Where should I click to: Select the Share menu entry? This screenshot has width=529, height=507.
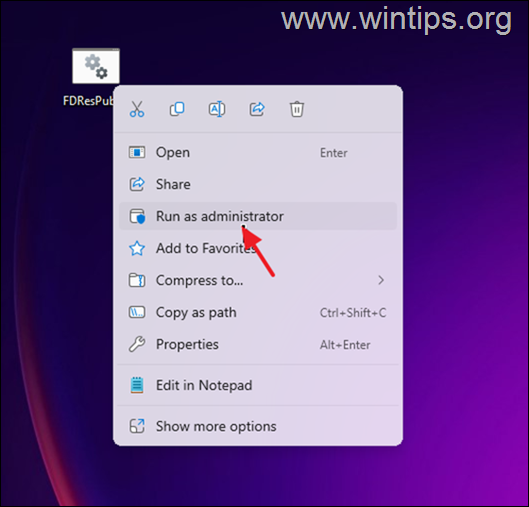258,184
